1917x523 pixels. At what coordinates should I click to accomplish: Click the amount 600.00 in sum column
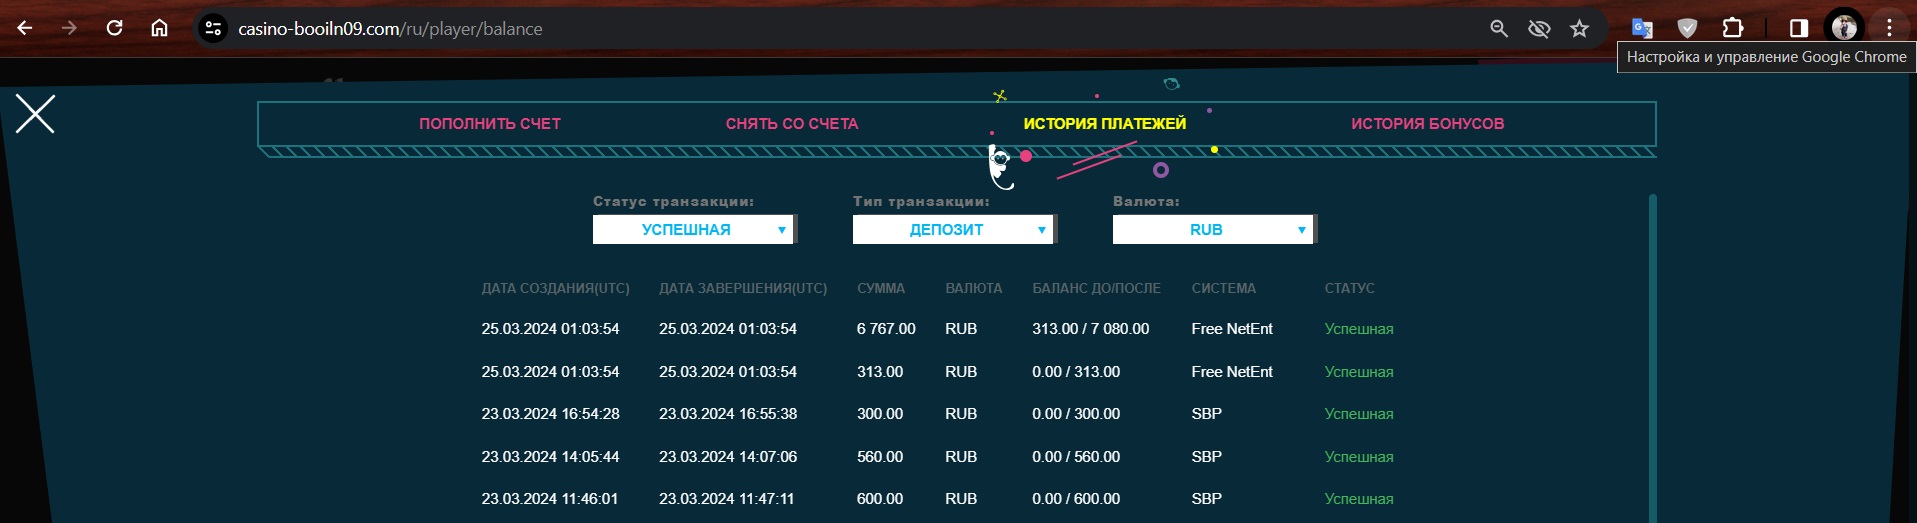pos(880,499)
